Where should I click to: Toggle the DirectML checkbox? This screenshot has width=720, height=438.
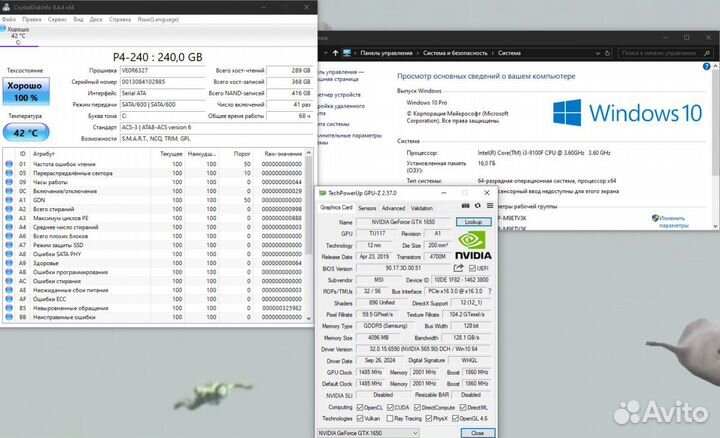[x=463, y=407]
